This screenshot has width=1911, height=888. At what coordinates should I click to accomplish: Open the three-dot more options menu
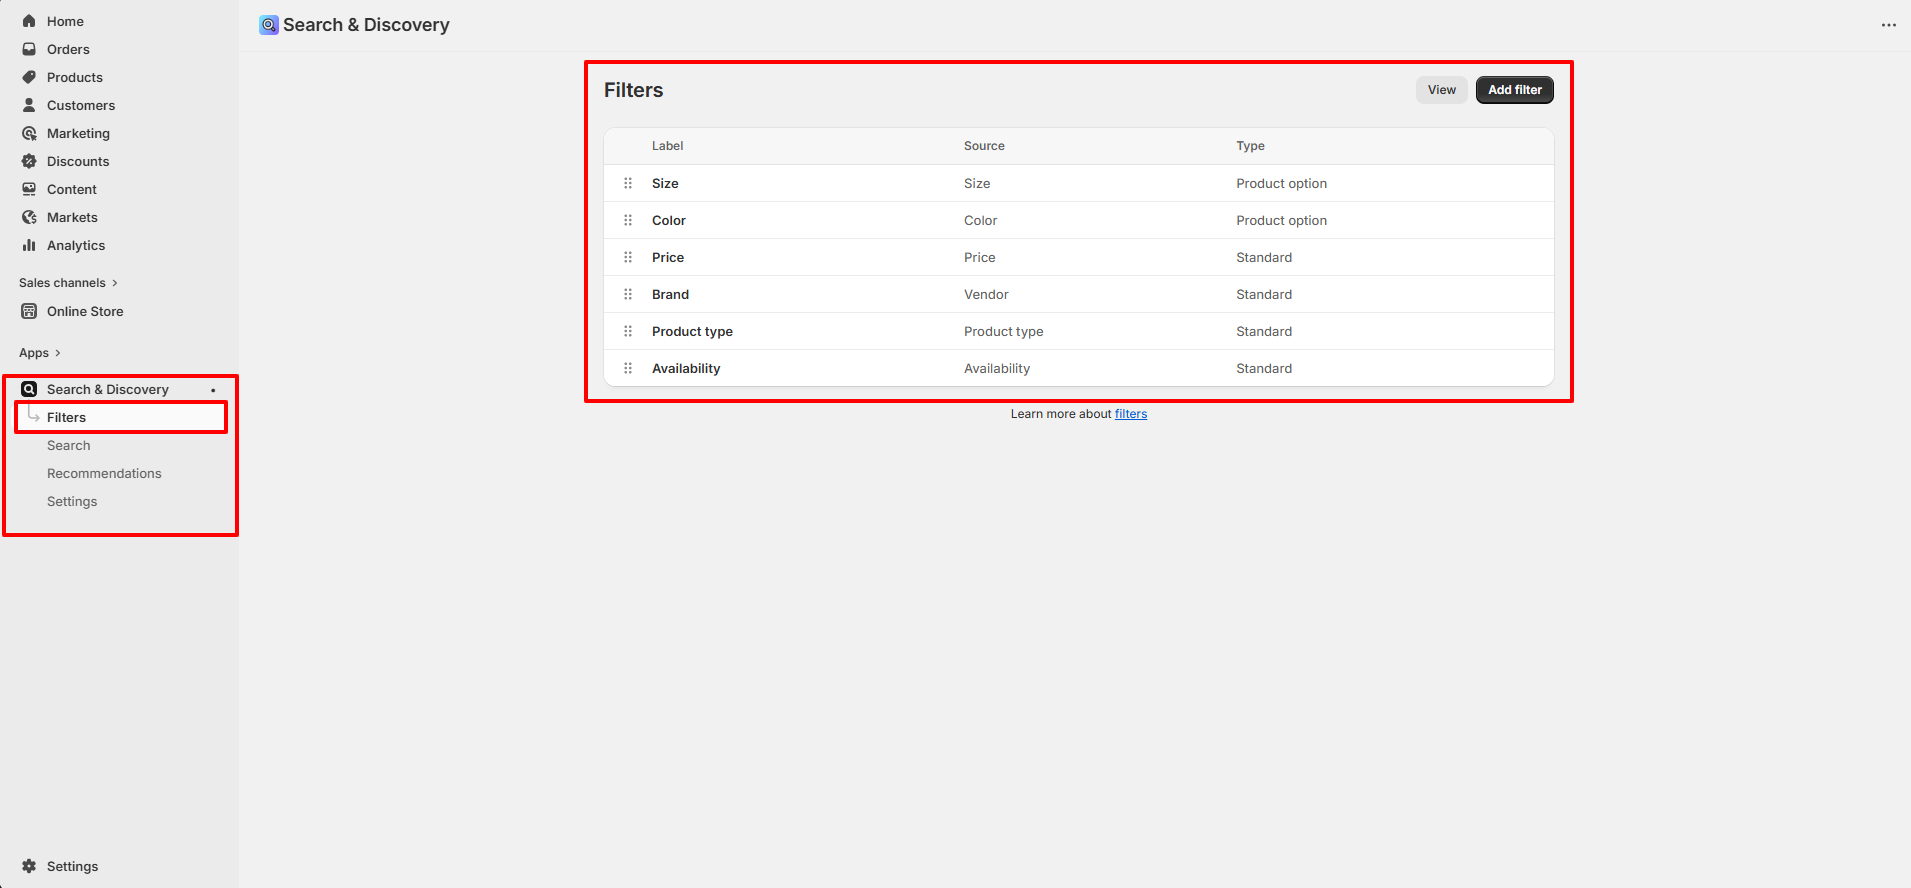tap(1888, 25)
